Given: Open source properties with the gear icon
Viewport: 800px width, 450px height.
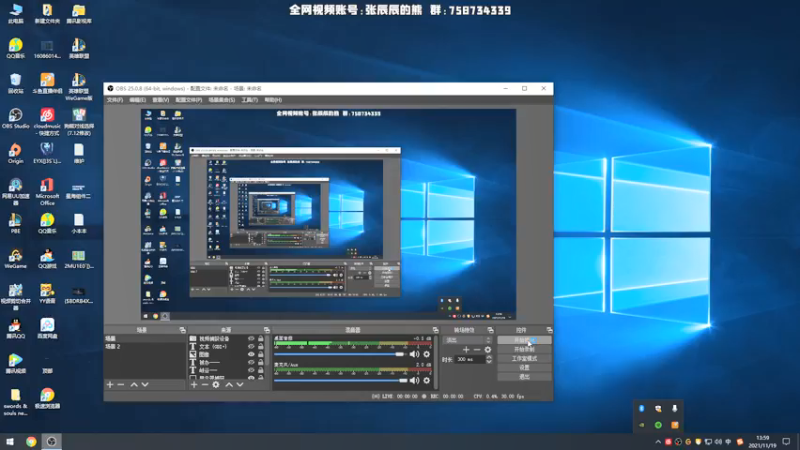Looking at the screenshot, I should coord(216,385).
